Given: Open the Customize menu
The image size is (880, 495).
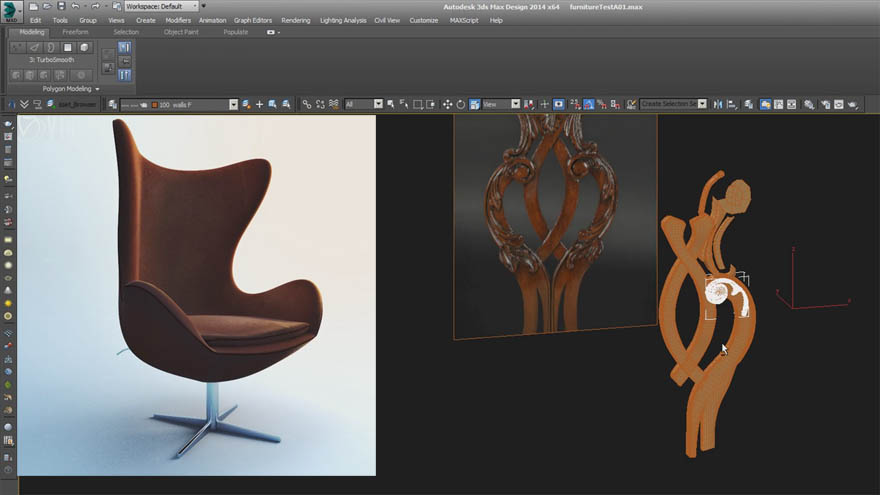Looking at the screenshot, I should point(423,20).
